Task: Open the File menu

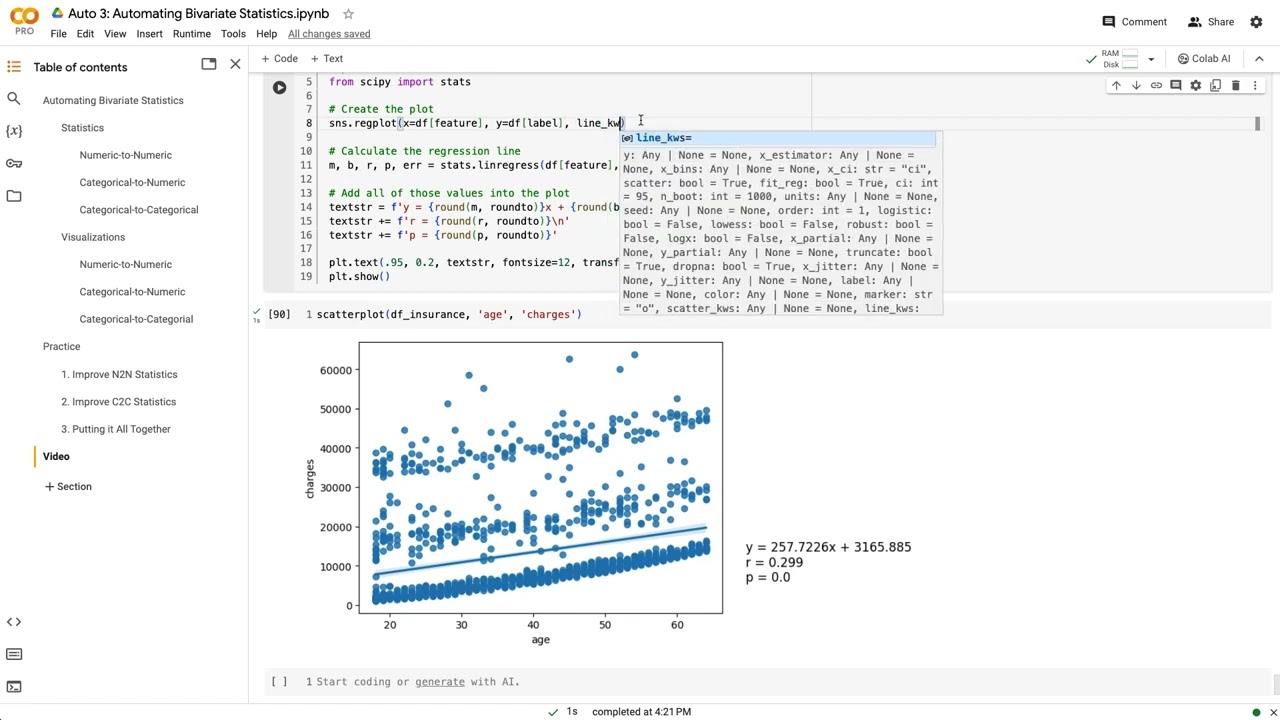Action: click(59, 34)
